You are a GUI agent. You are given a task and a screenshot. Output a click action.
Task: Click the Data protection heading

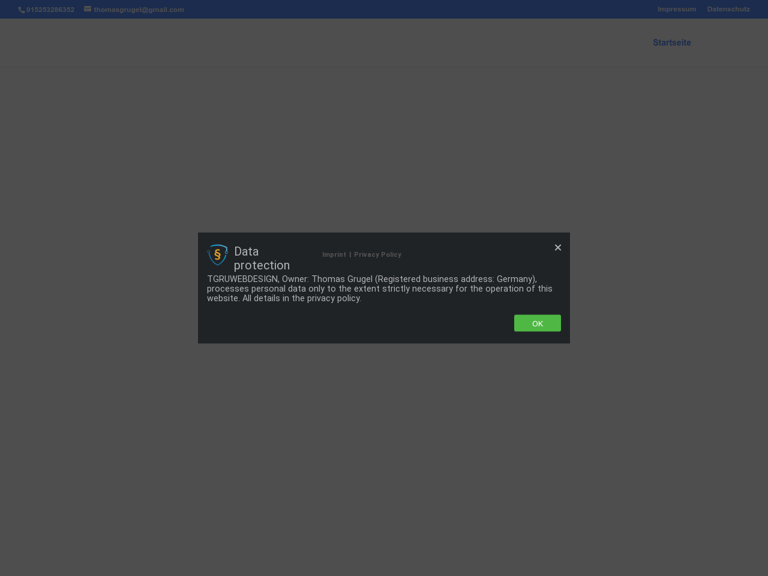pos(262,258)
